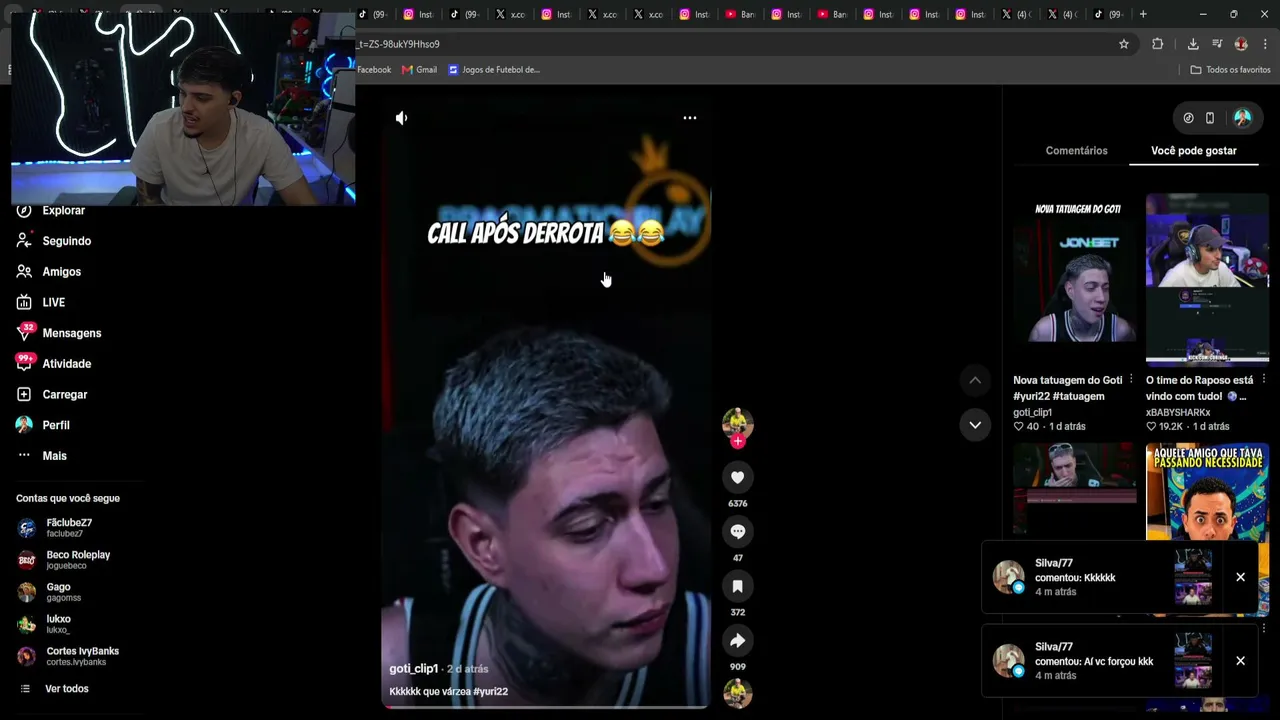Click the xBABYSHARKx username under the card
Image resolution: width=1280 pixels, height=720 pixels.
pyautogui.click(x=1178, y=413)
